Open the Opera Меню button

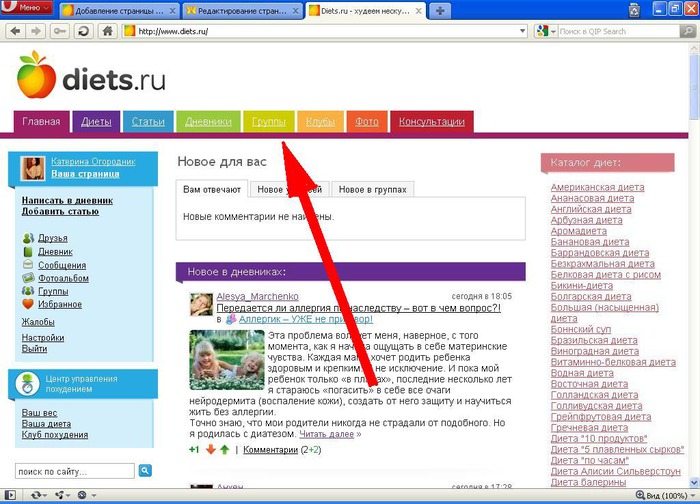pos(27,10)
